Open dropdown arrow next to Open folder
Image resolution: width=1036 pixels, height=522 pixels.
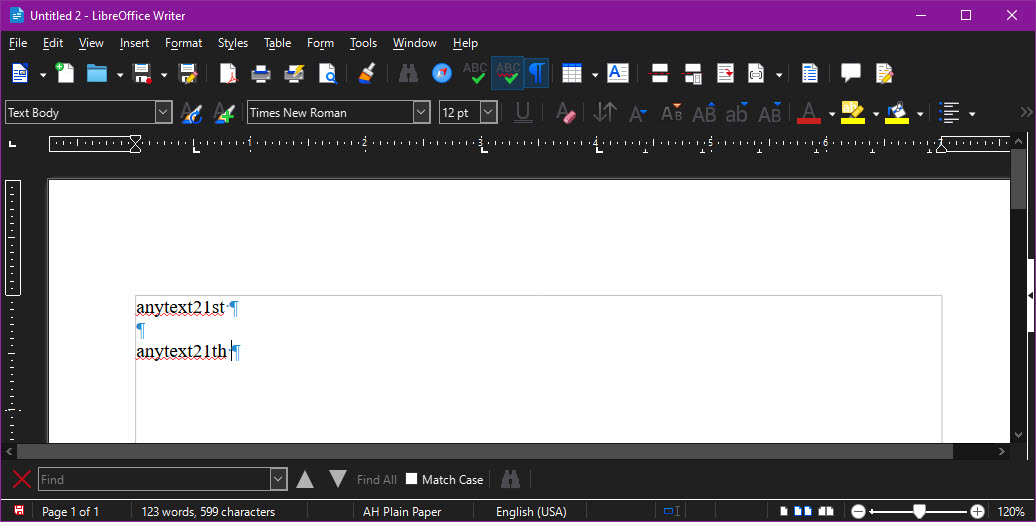120,75
